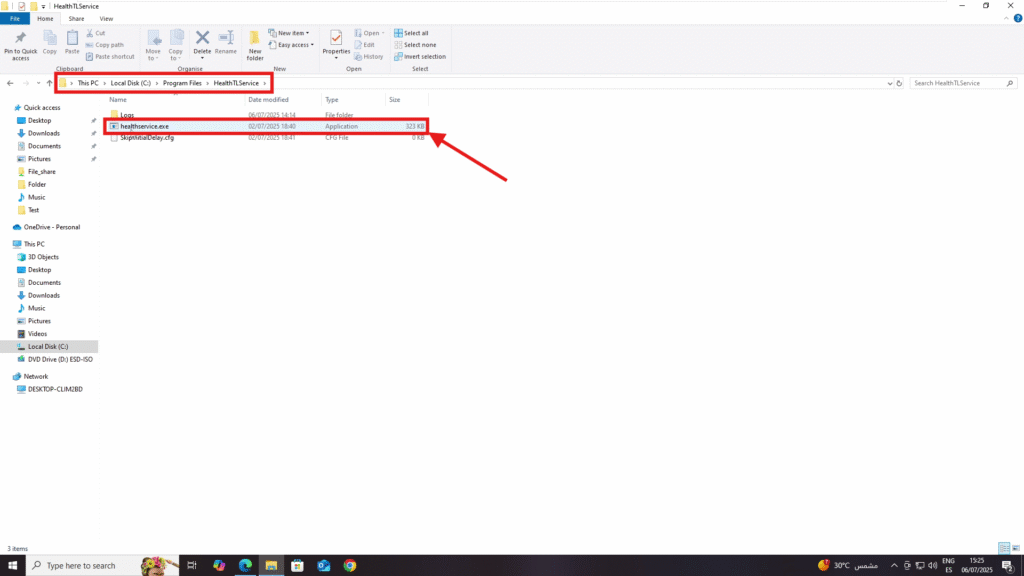Select Local Disk (C:) in navigation pane
This screenshot has width=1024, height=576.
pos(48,347)
